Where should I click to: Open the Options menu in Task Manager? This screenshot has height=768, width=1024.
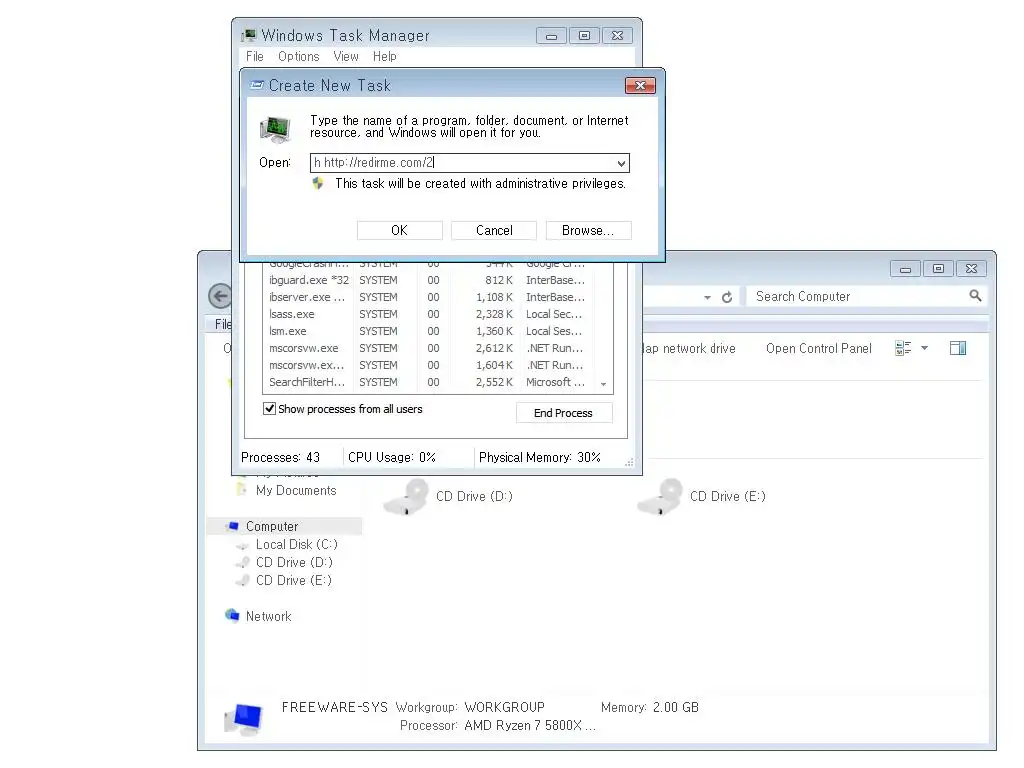(x=298, y=57)
